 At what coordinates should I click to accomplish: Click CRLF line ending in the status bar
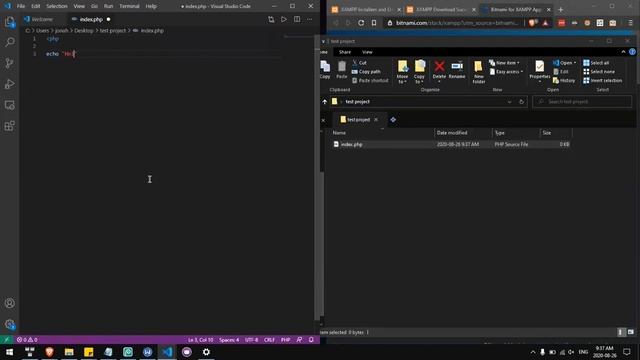(269, 340)
